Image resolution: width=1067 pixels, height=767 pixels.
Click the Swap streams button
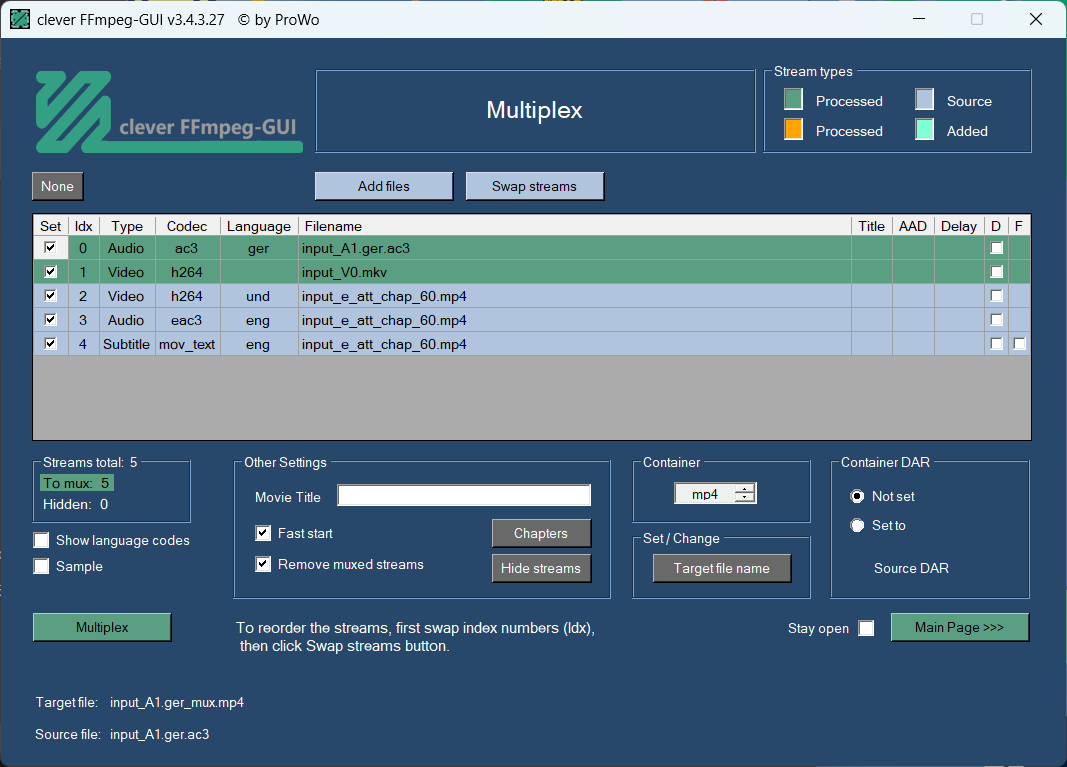534,186
